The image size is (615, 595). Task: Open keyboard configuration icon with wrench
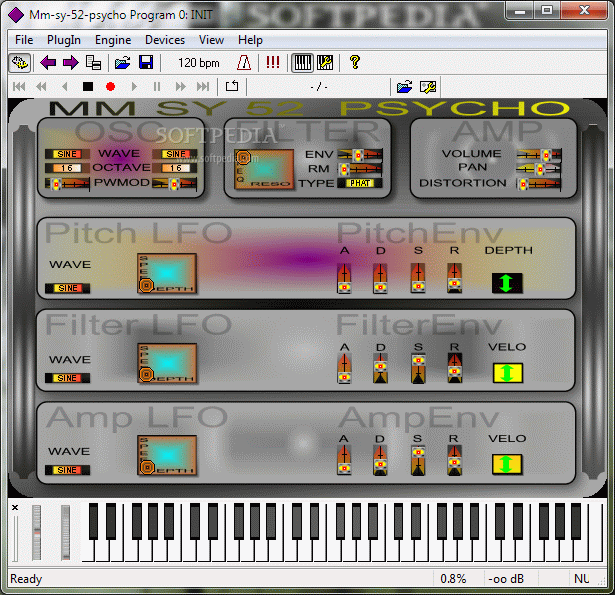325,63
